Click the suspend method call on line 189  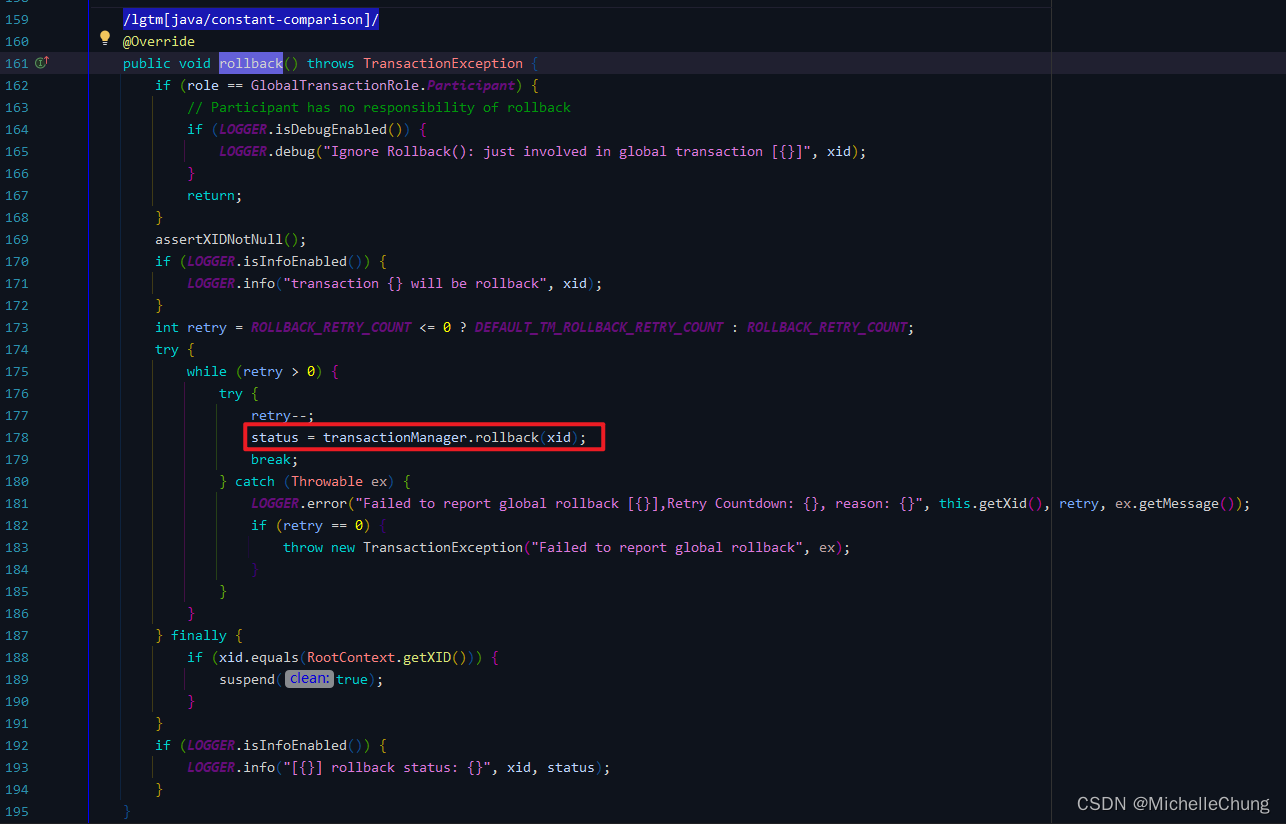click(x=247, y=679)
